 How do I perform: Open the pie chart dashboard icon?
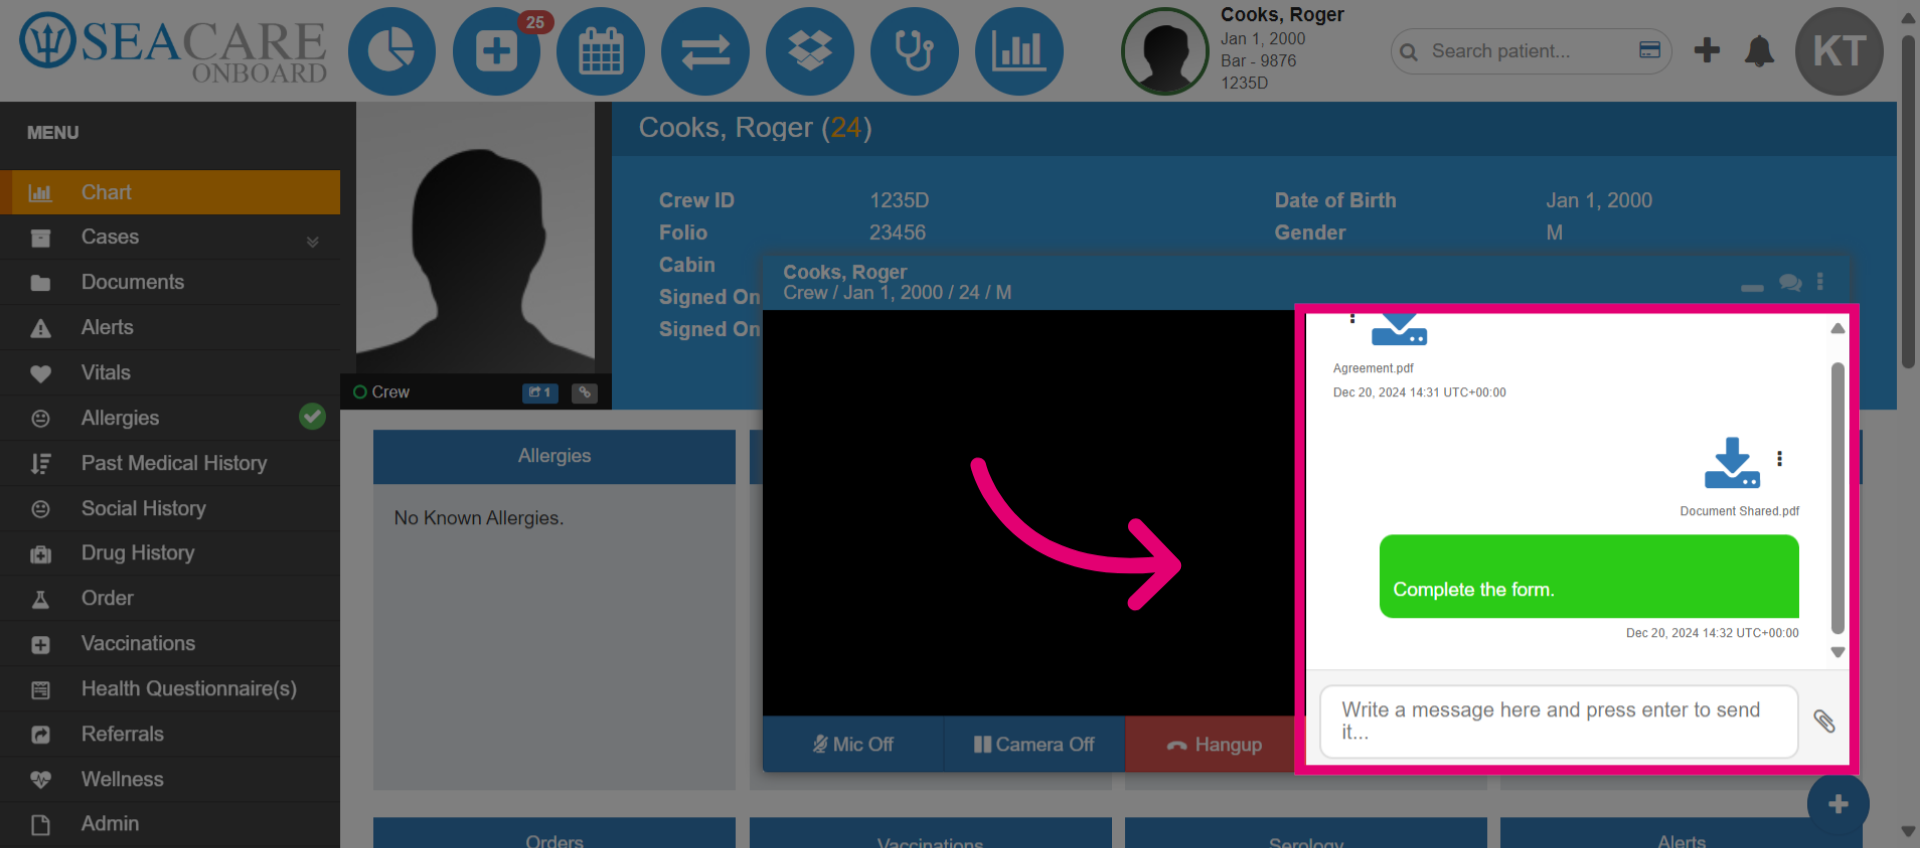pos(392,52)
